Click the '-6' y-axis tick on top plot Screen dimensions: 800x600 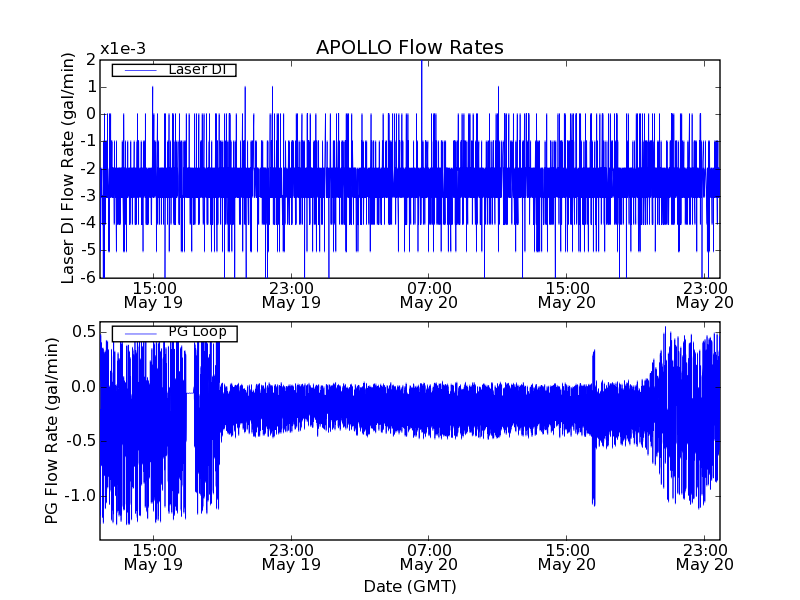[x=87, y=277]
